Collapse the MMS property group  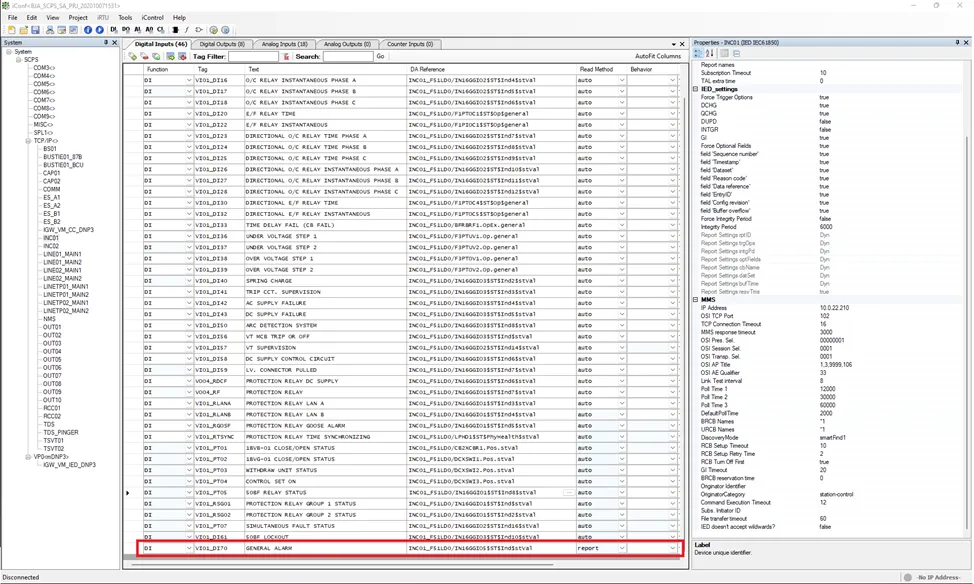coord(696,299)
